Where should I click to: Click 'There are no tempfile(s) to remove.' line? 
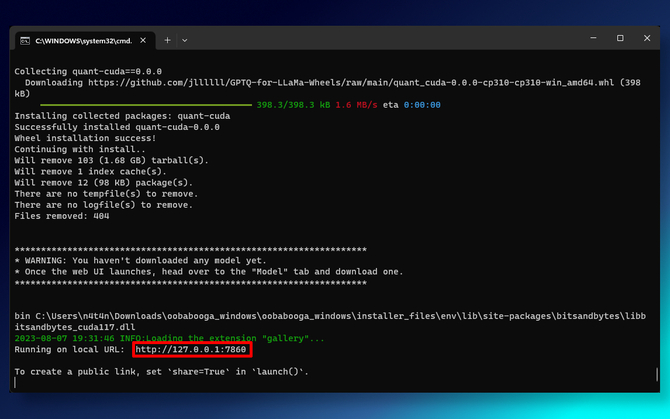coord(106,193)
